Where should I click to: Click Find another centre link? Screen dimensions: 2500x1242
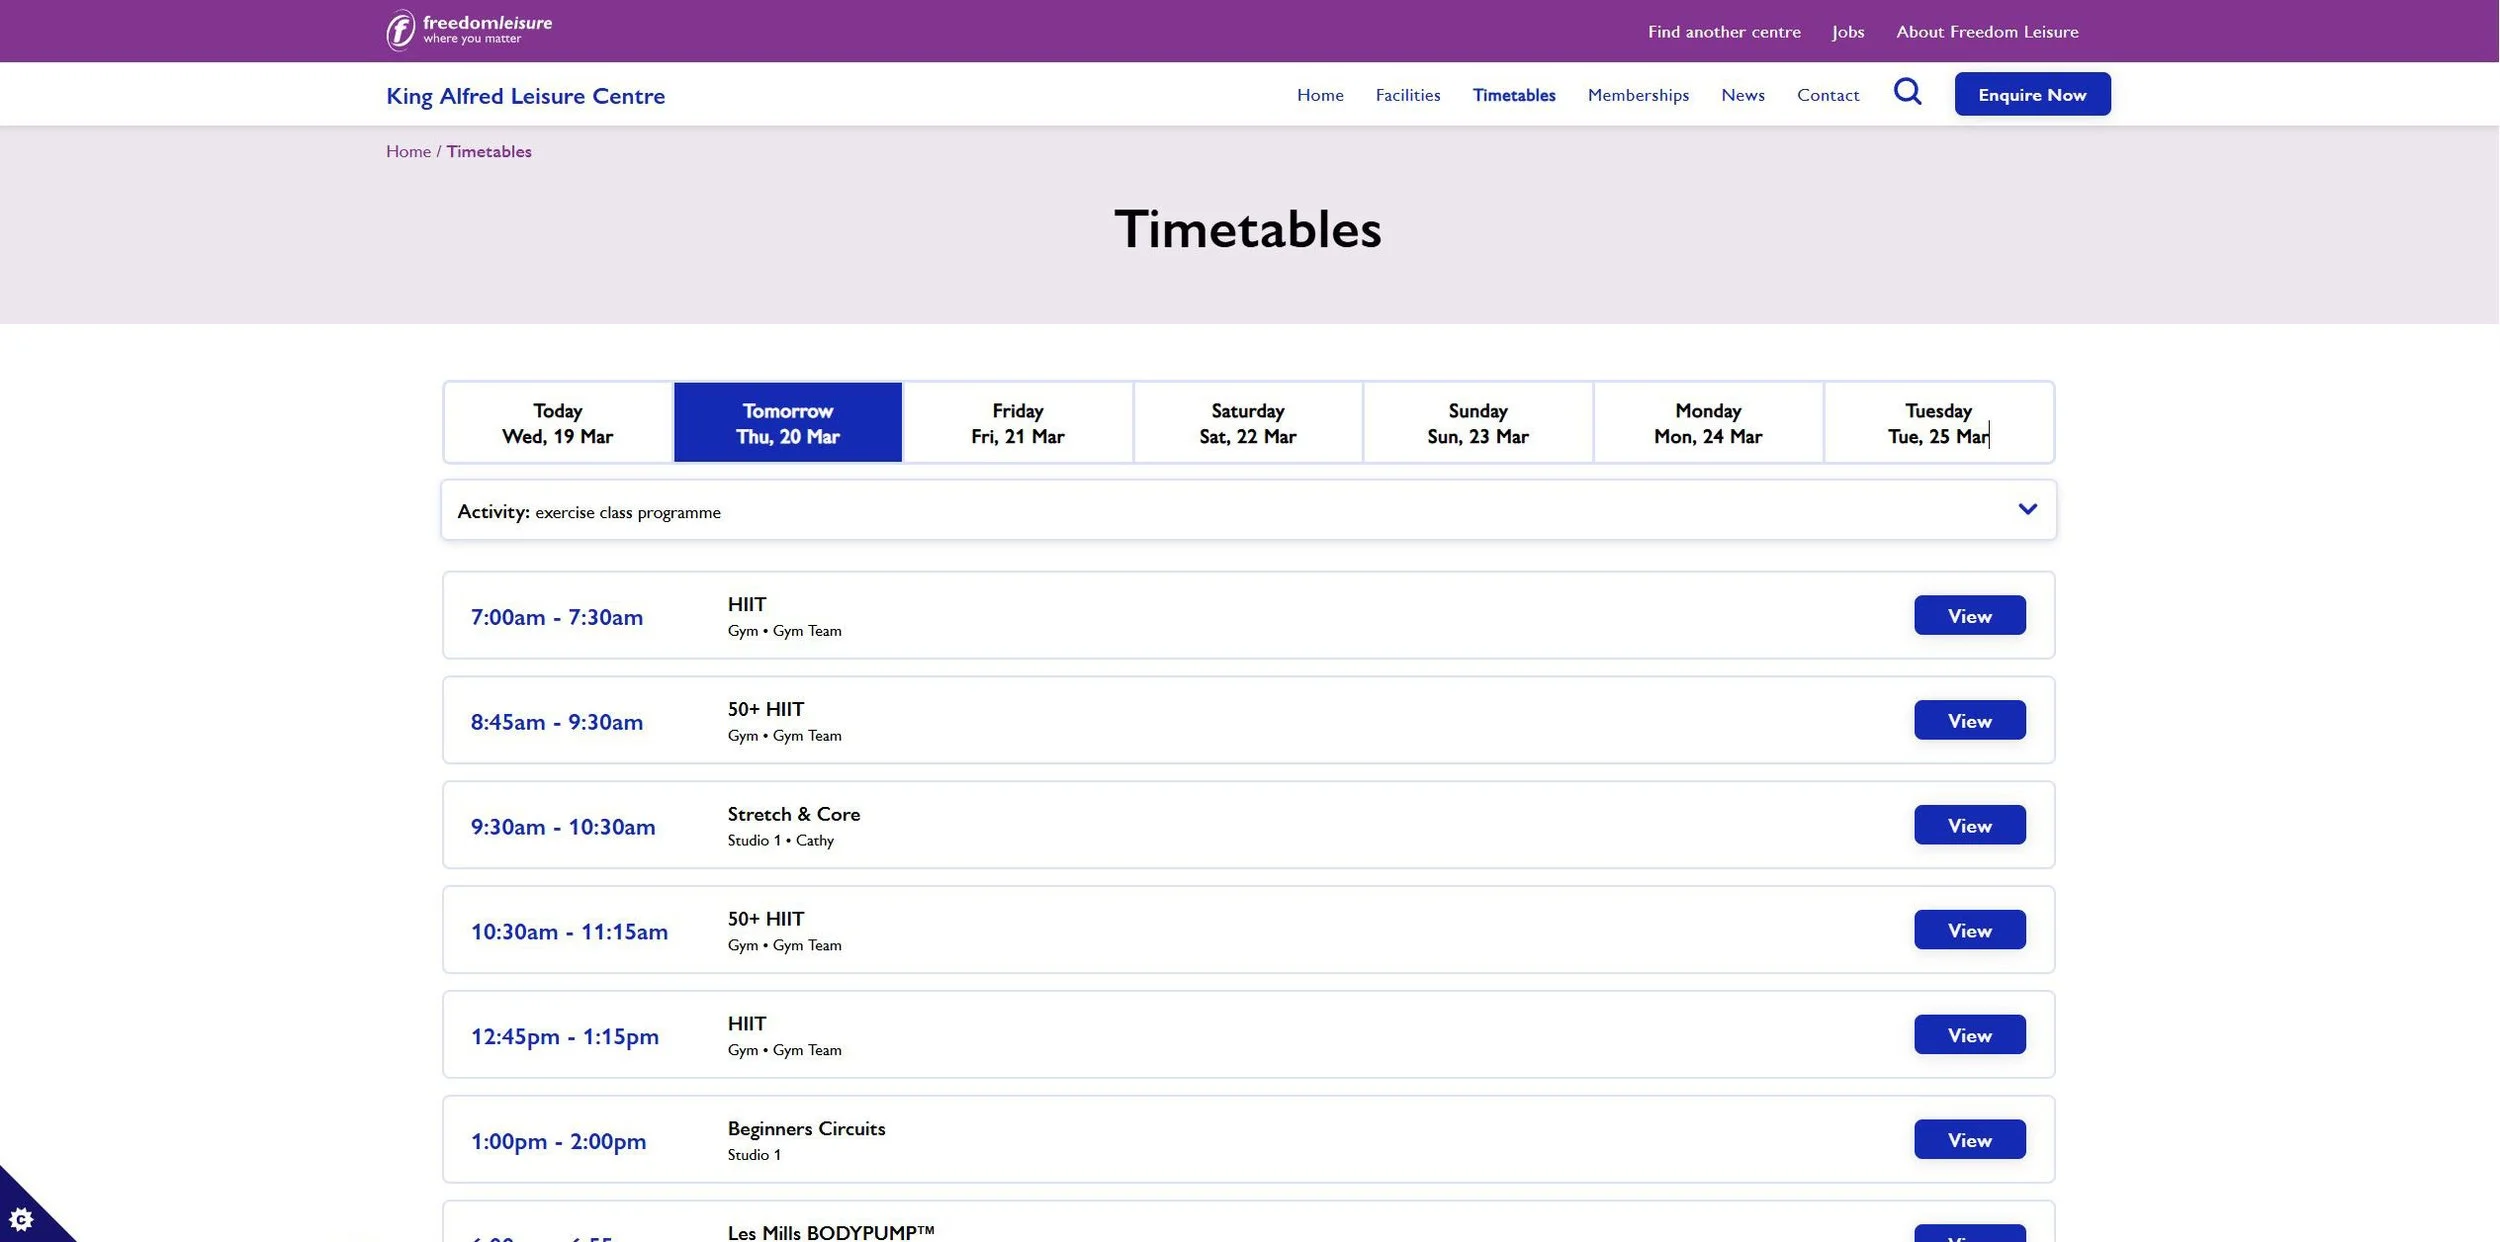pos(1723,32)
